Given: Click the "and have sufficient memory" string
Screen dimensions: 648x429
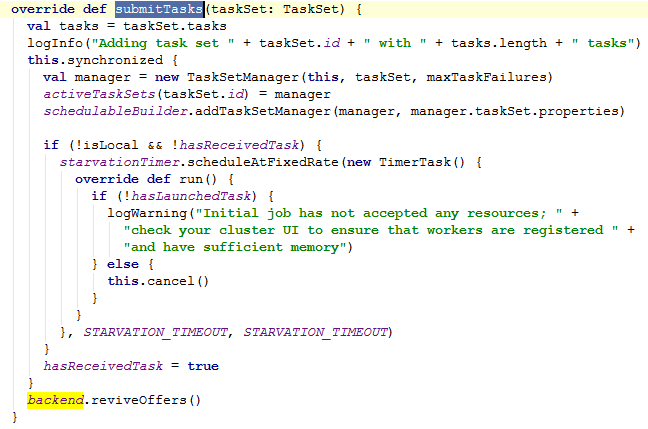Looking at the screenshot, I should [x=235, y=247].
